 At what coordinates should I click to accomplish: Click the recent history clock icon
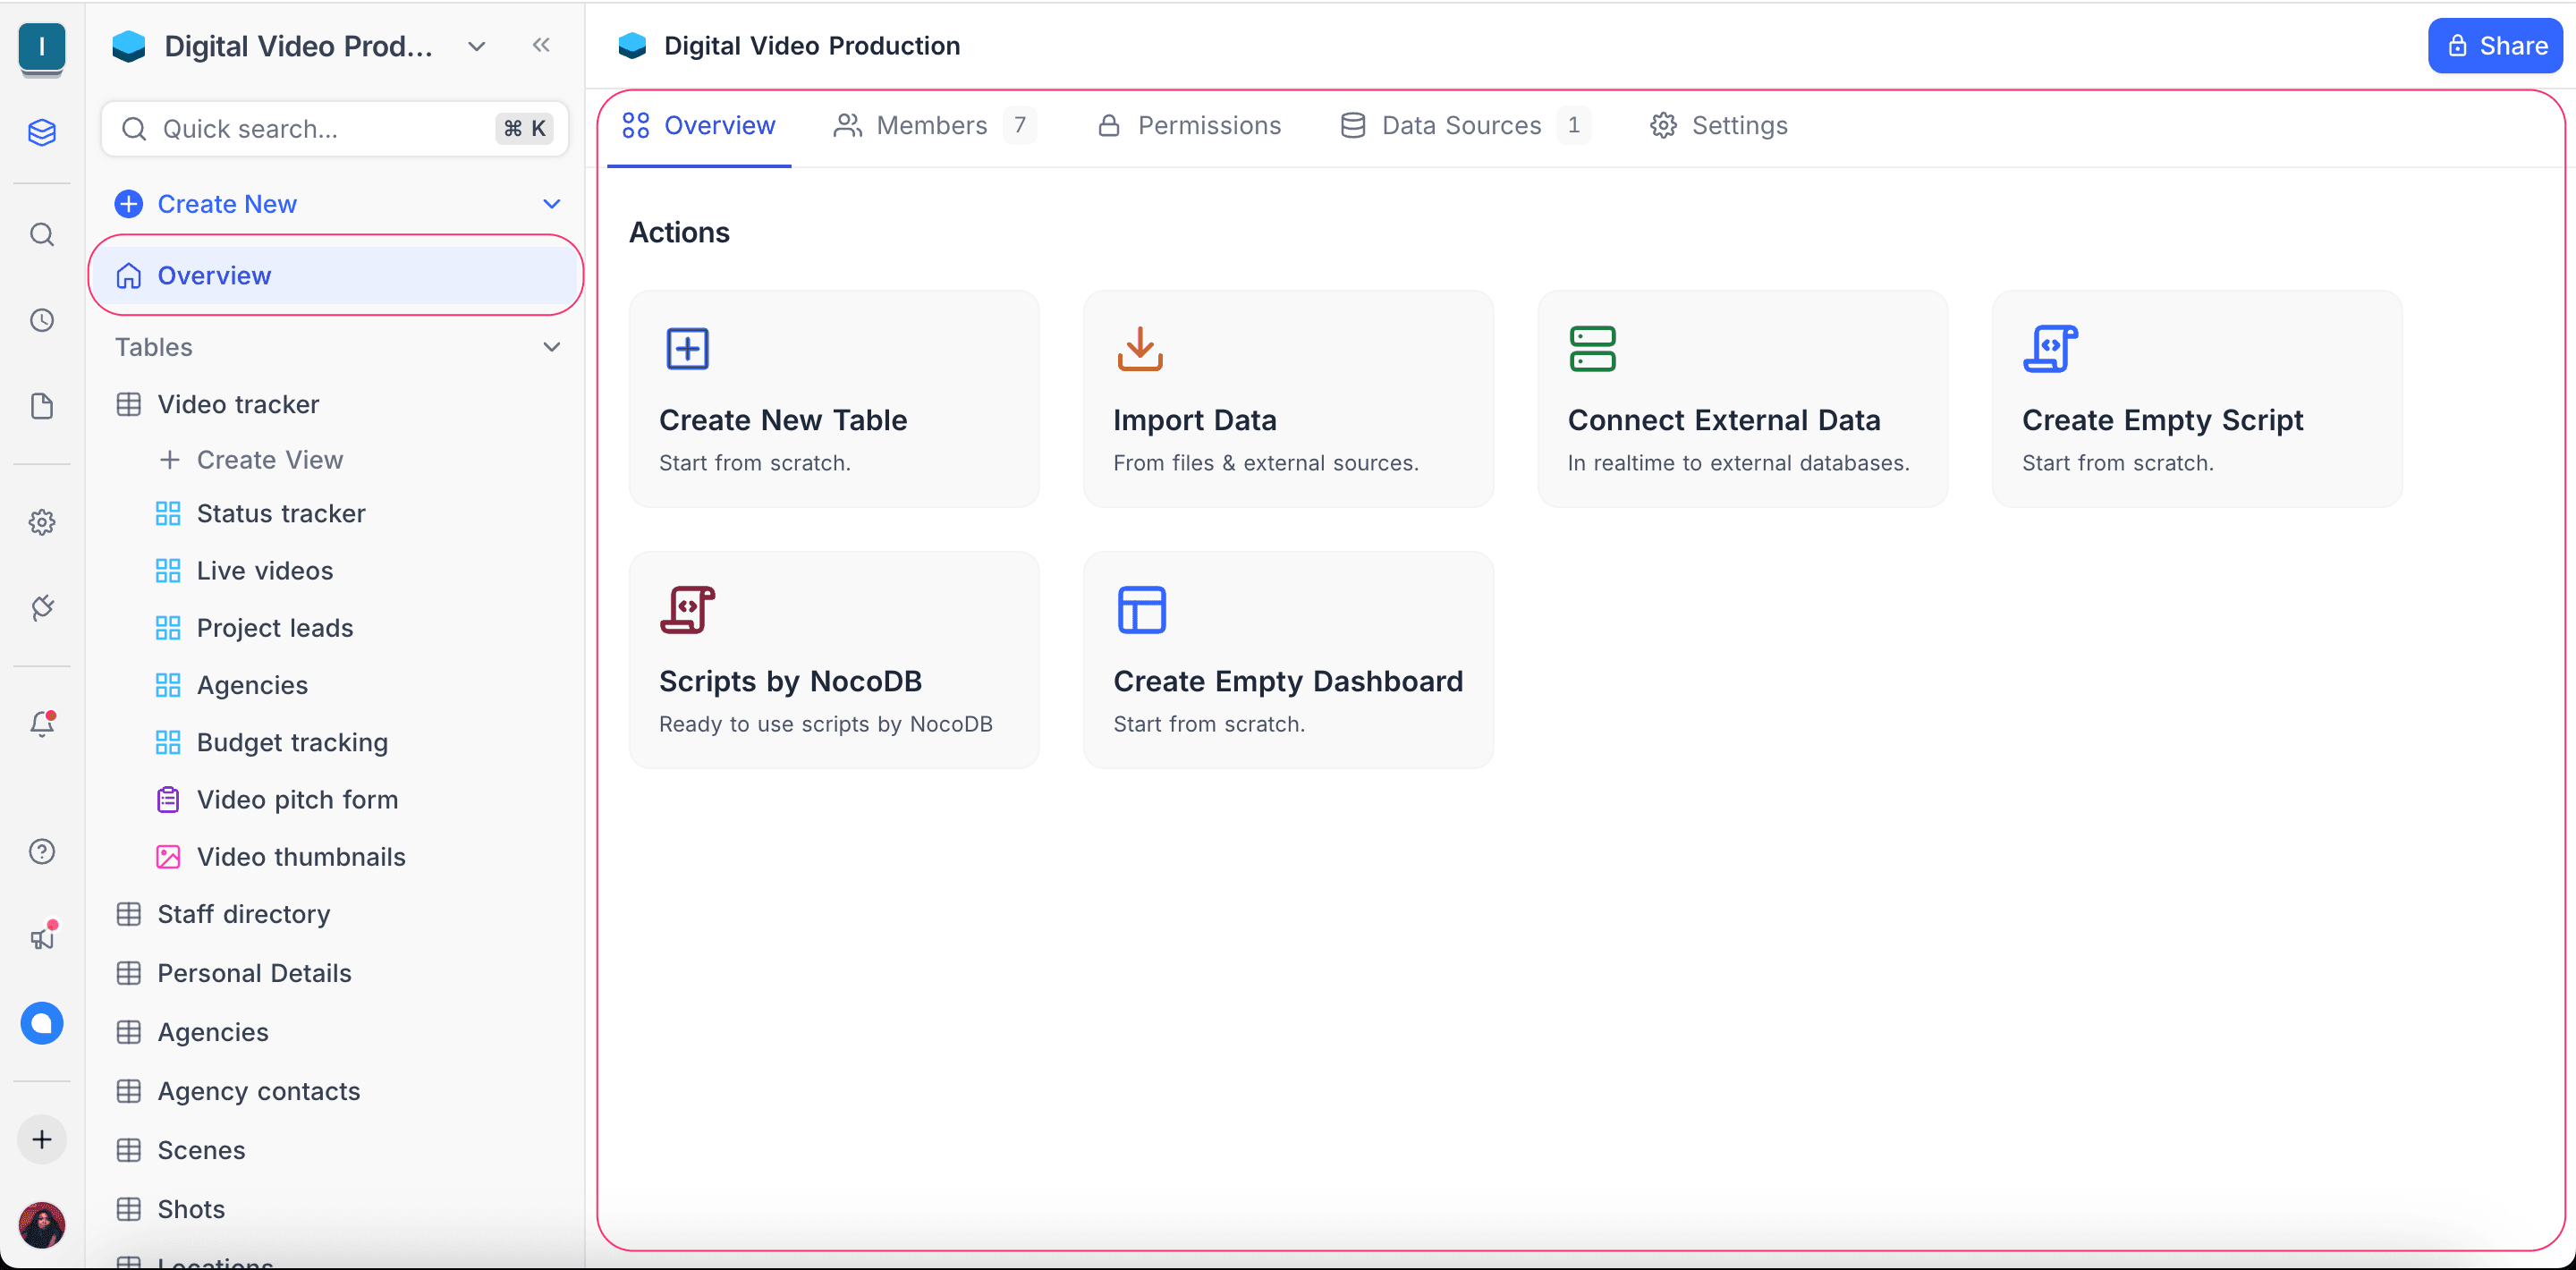(42, 320)
